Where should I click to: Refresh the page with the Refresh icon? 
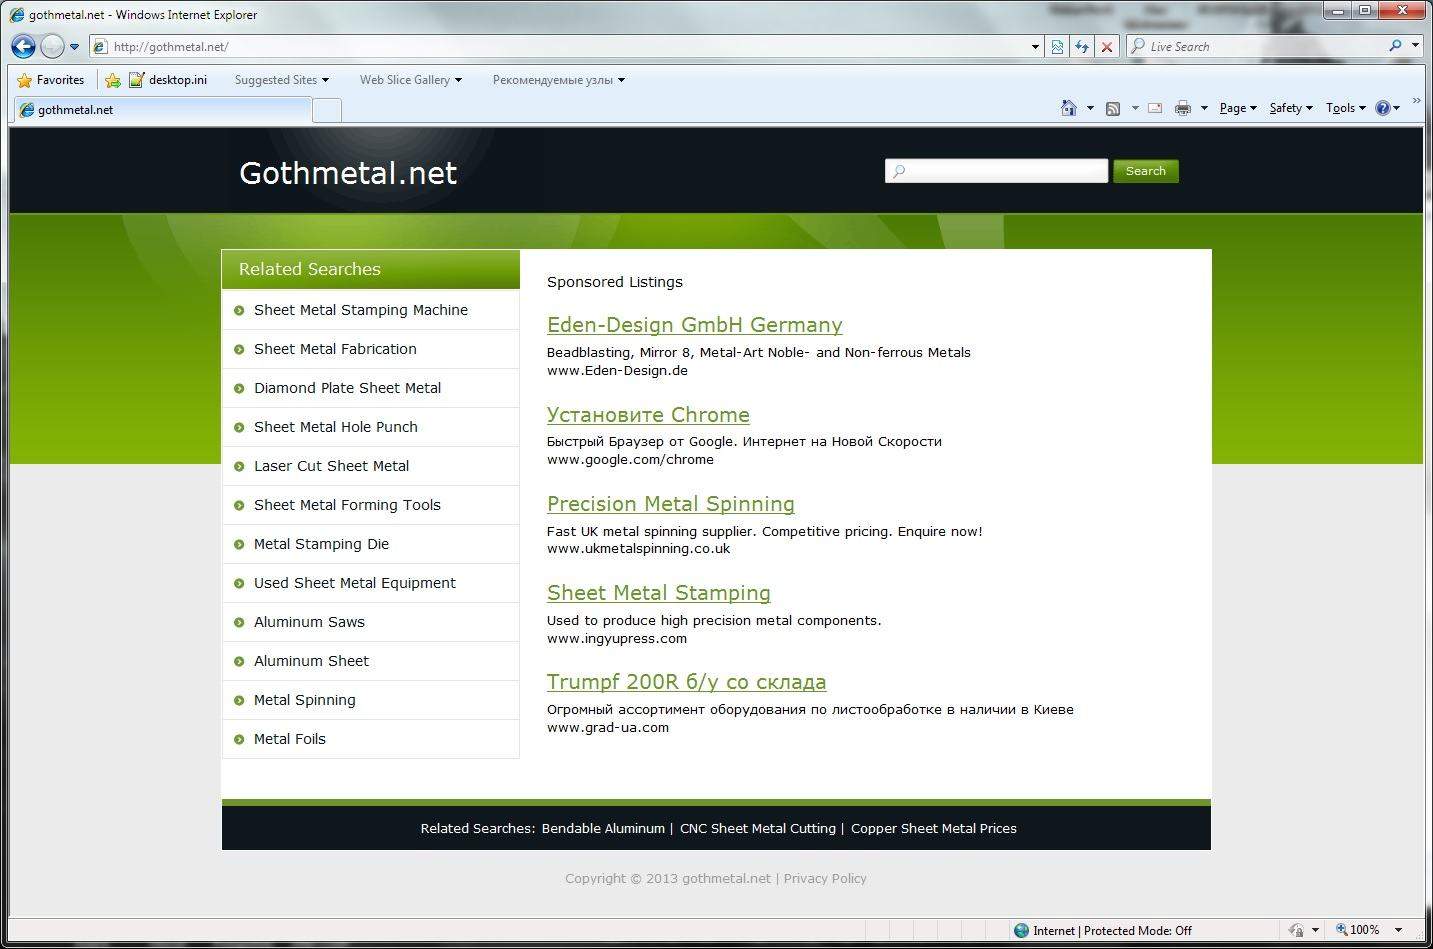click(x=1082, y=47)
